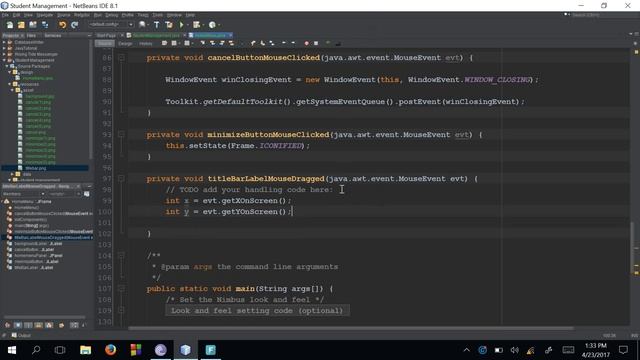Viewport: 640px width, 360px height.
Task: Switch to the Start Page tab
Action: click(106, 36)
